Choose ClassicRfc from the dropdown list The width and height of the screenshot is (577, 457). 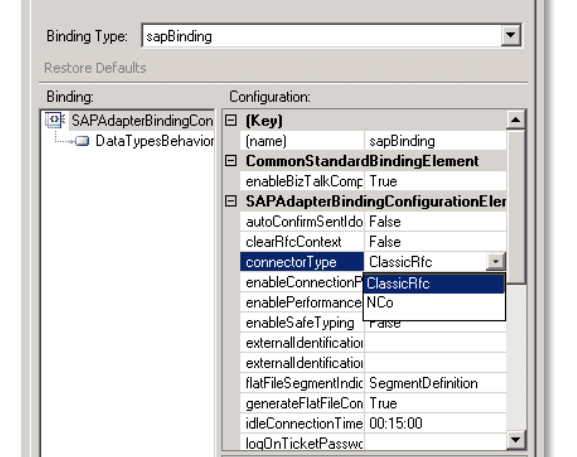(x=434, y=284)
